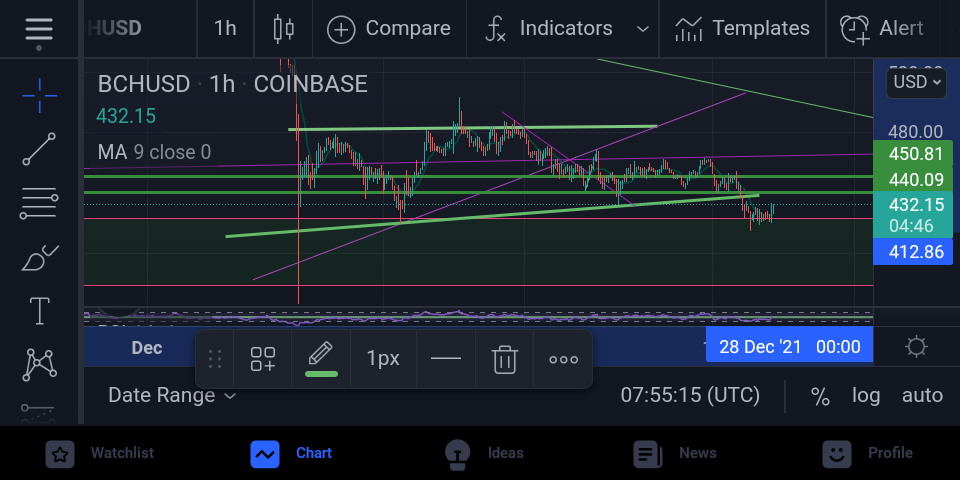Open the candlestick chart type selector
This screenshot has width=960, height=480.
(x=283, y=29)
